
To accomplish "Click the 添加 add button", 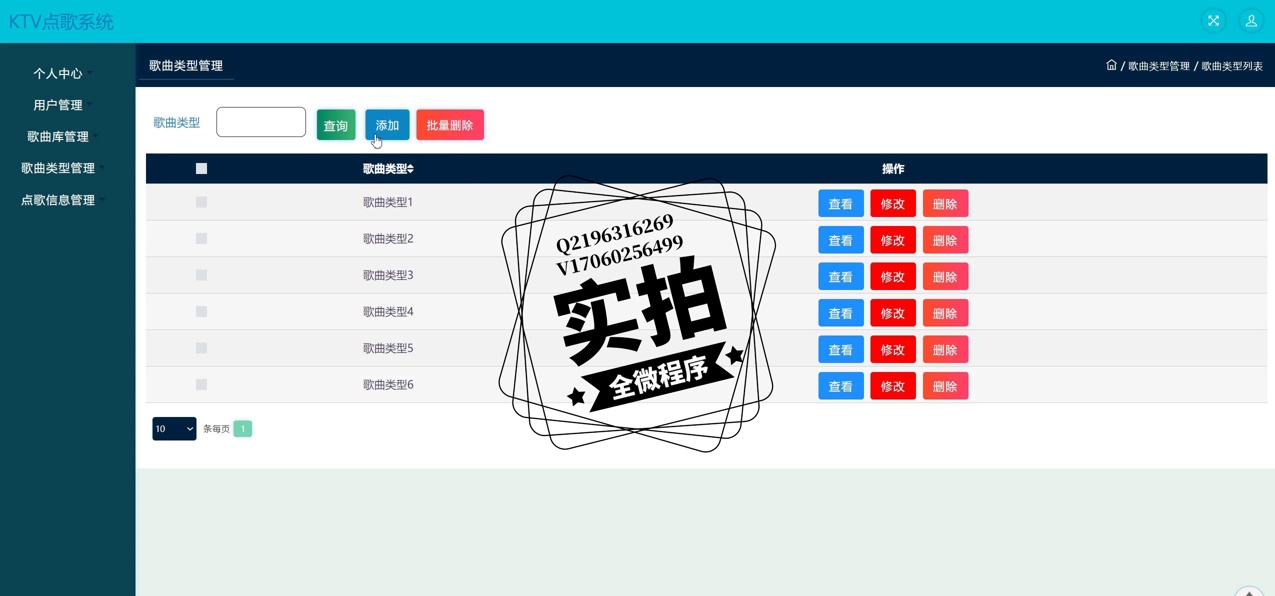I will (387, 125).
